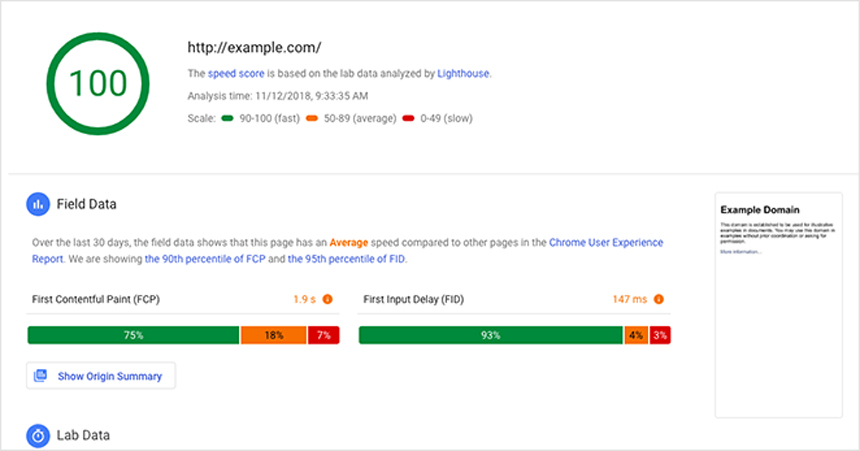
Task: Click the Field Data bar chart icon
Action: [x=38, y=204]
